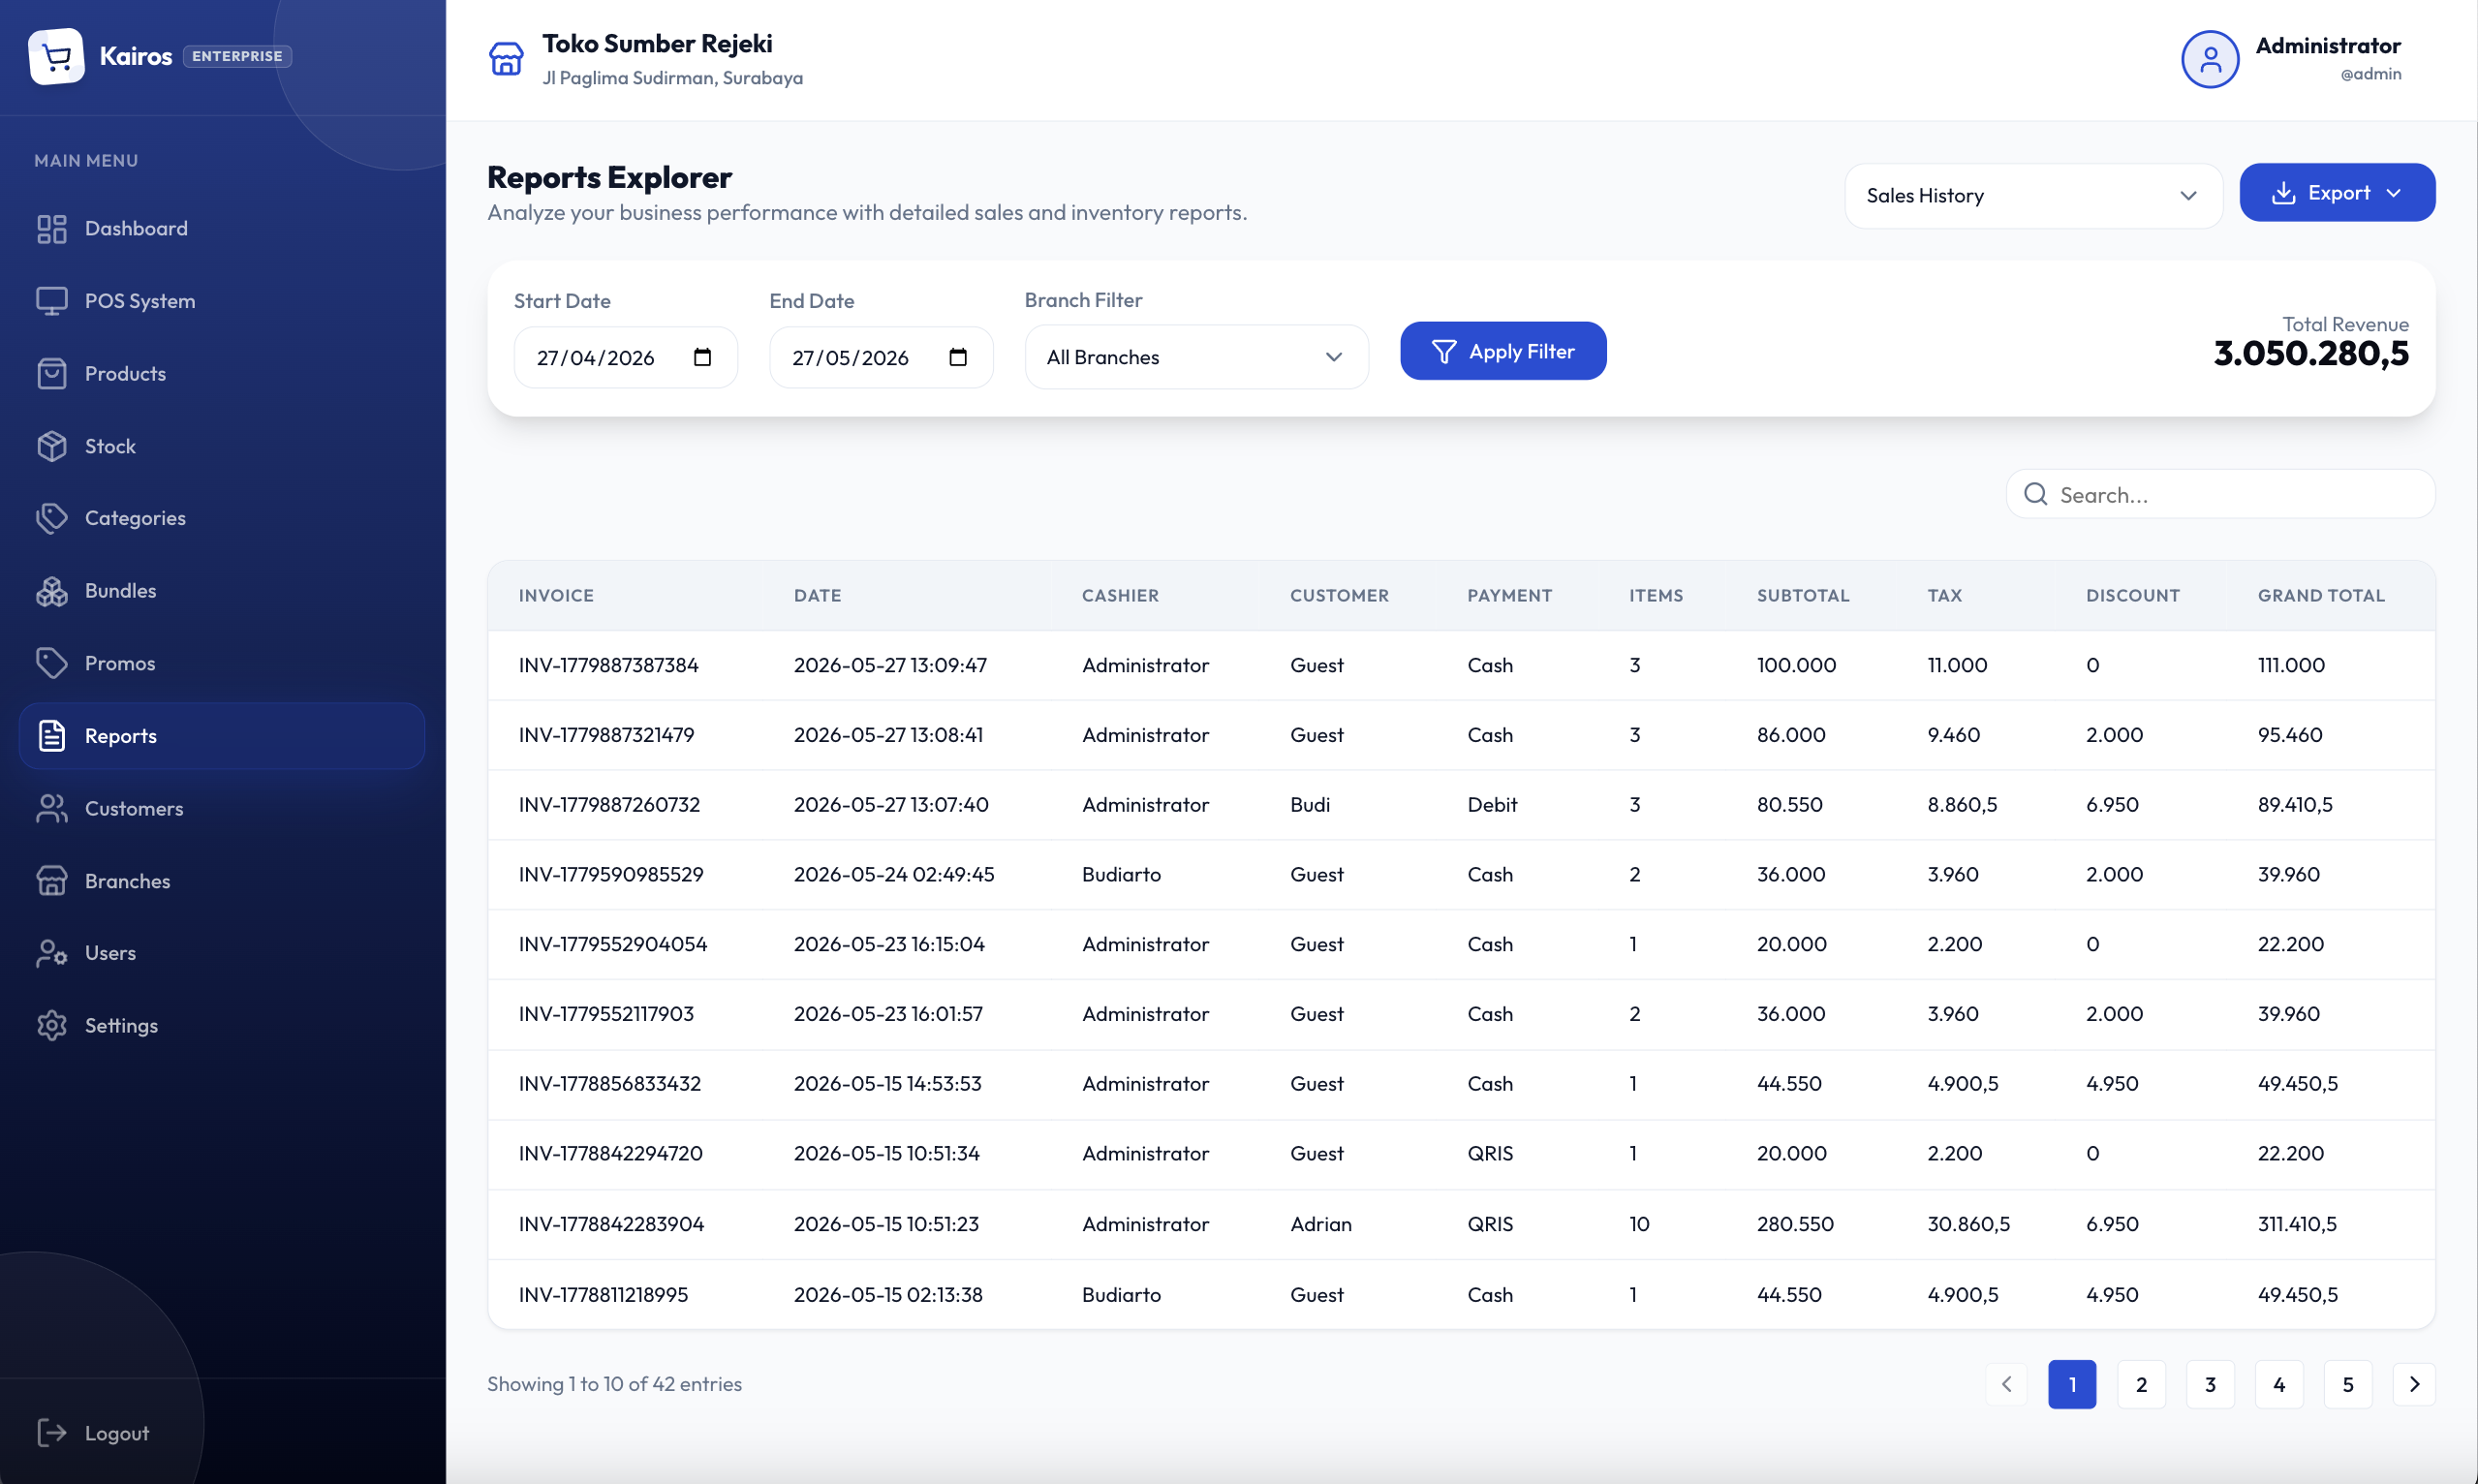Image resolution: width=2478 pixels, height=1484 pixels.
Task: Click invoice INV-1779887260732
Action: click(609, 804)
